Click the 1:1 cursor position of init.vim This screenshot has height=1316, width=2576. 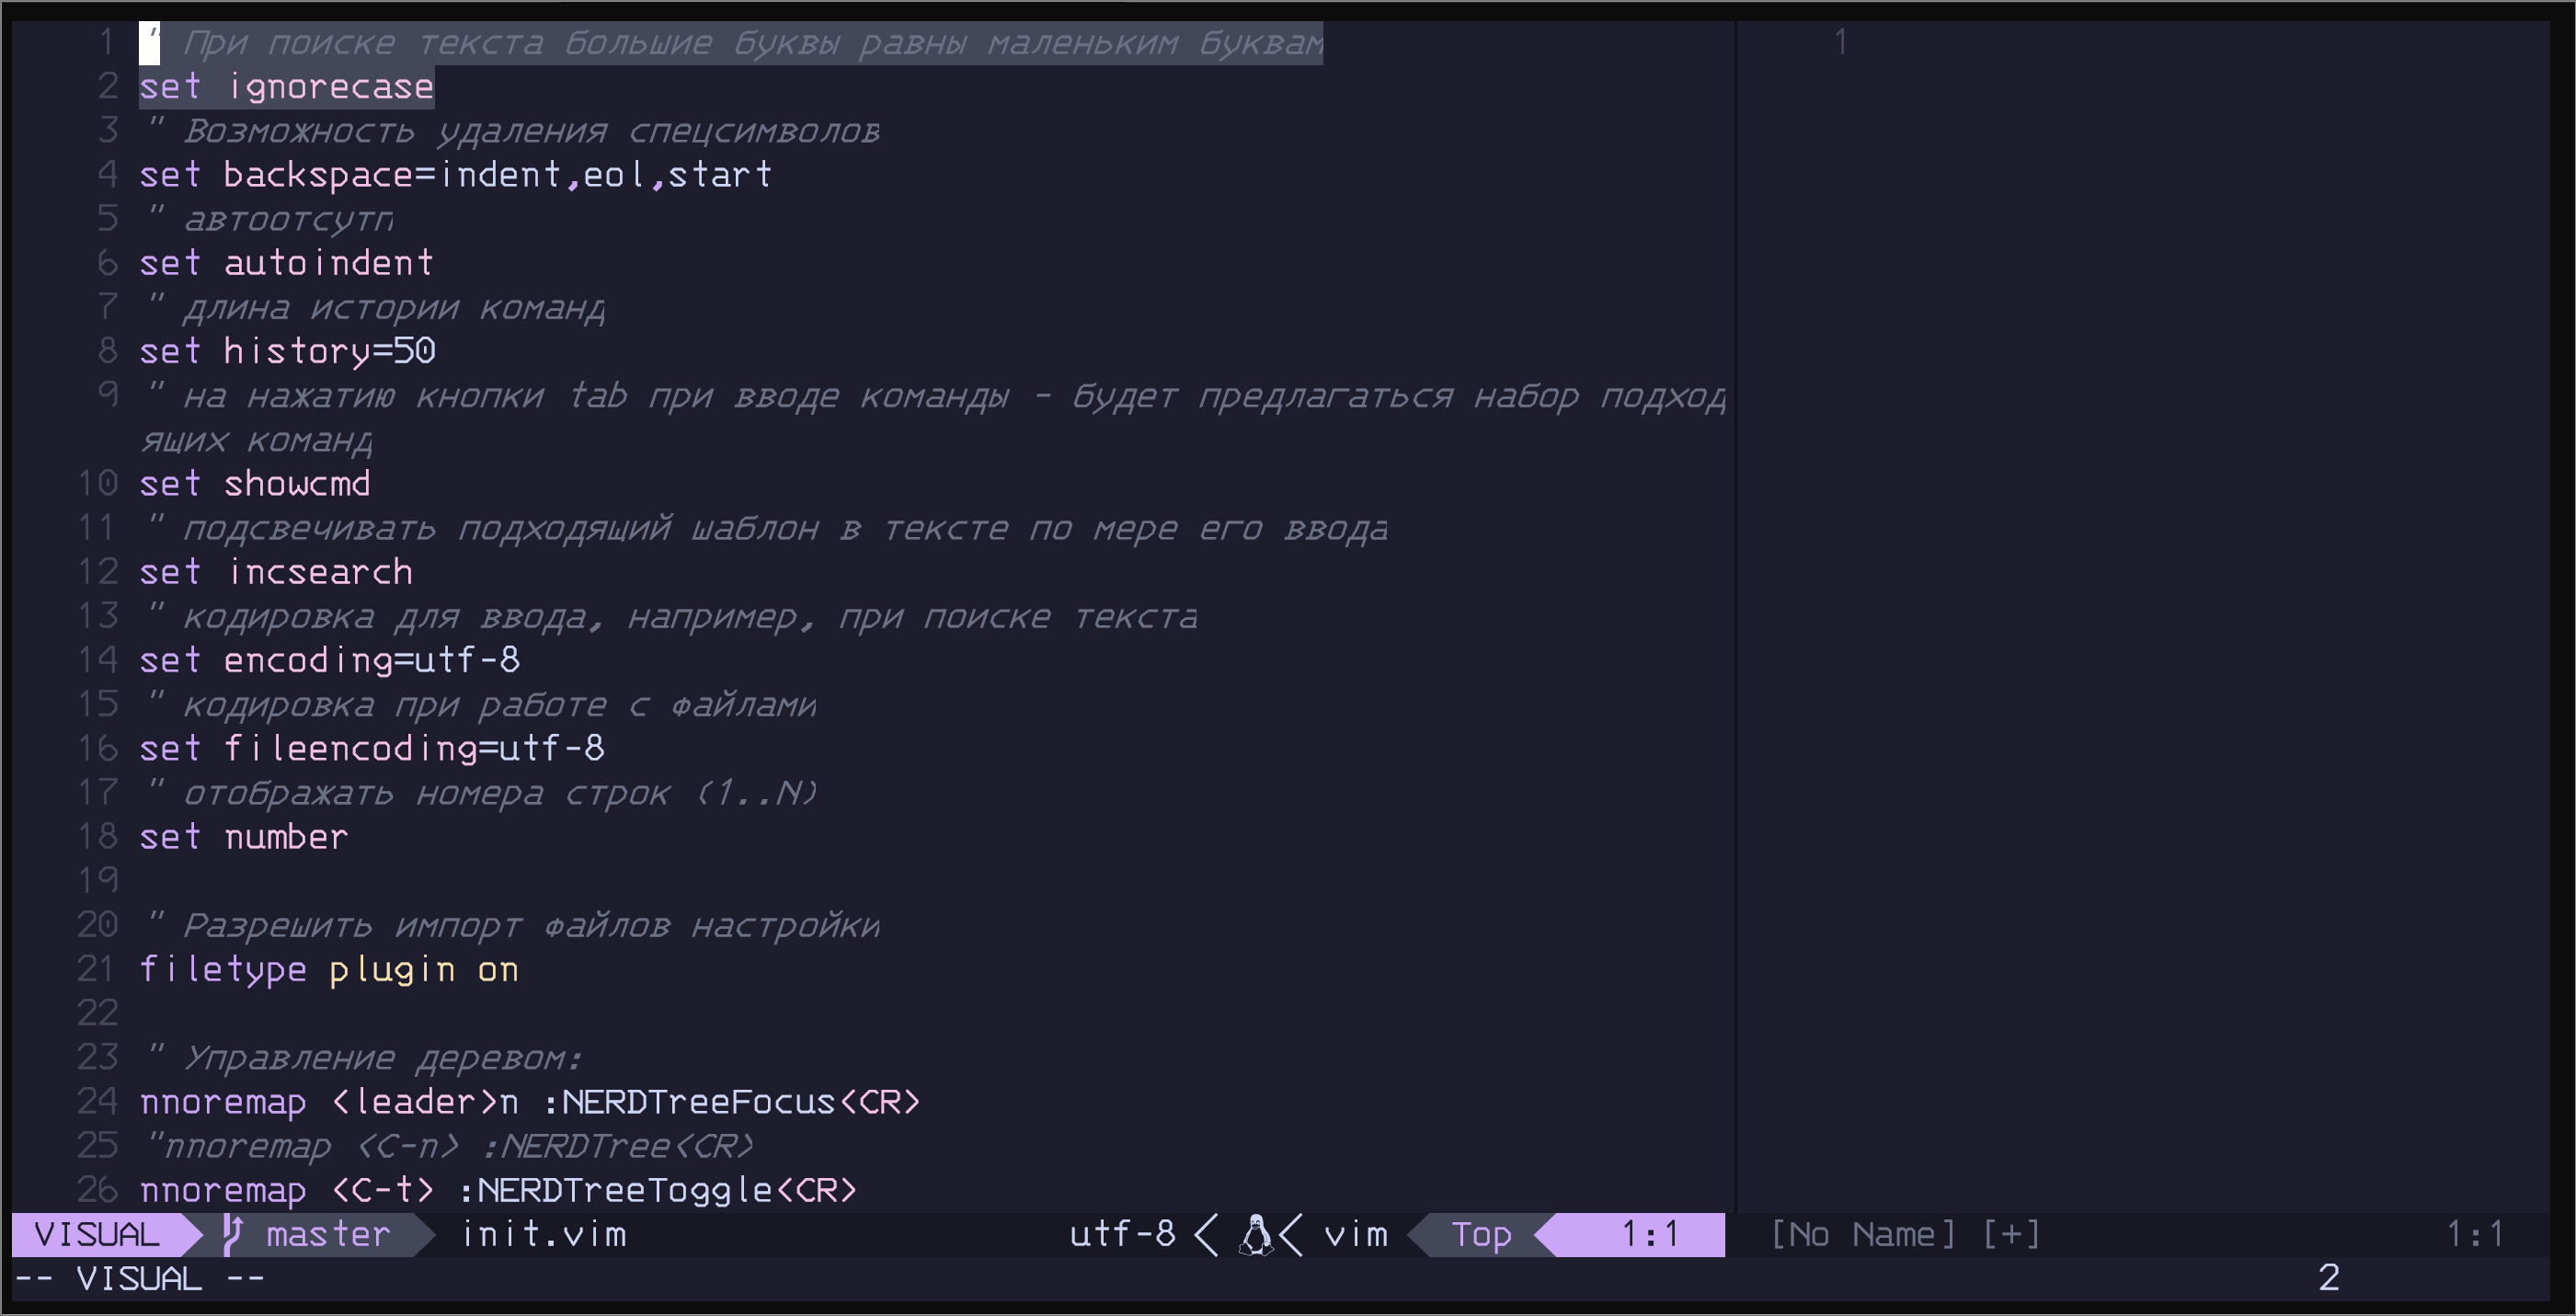pos(1649,1234)
